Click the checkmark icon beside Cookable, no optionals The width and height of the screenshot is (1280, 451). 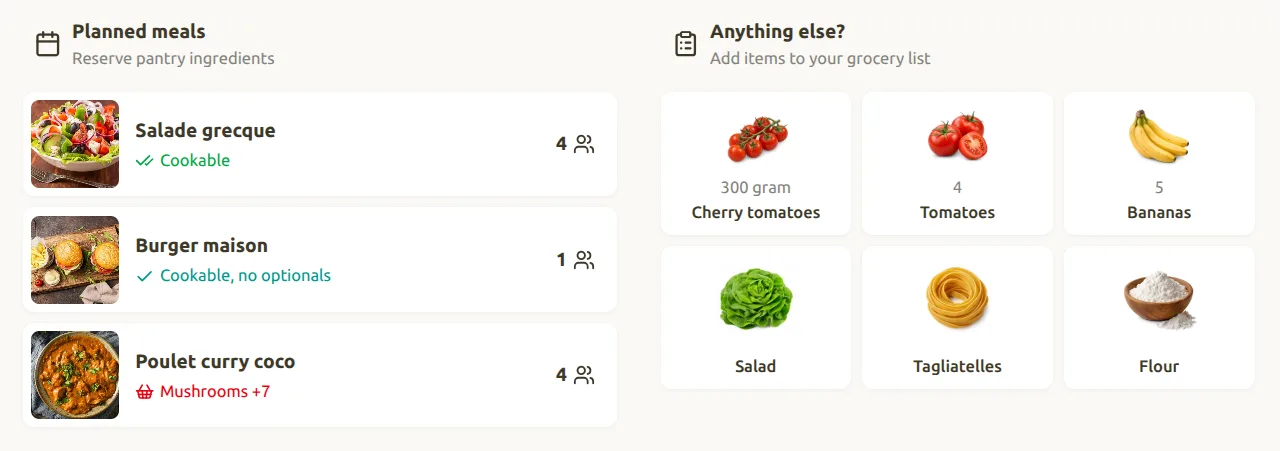click(x=144, y=276)
